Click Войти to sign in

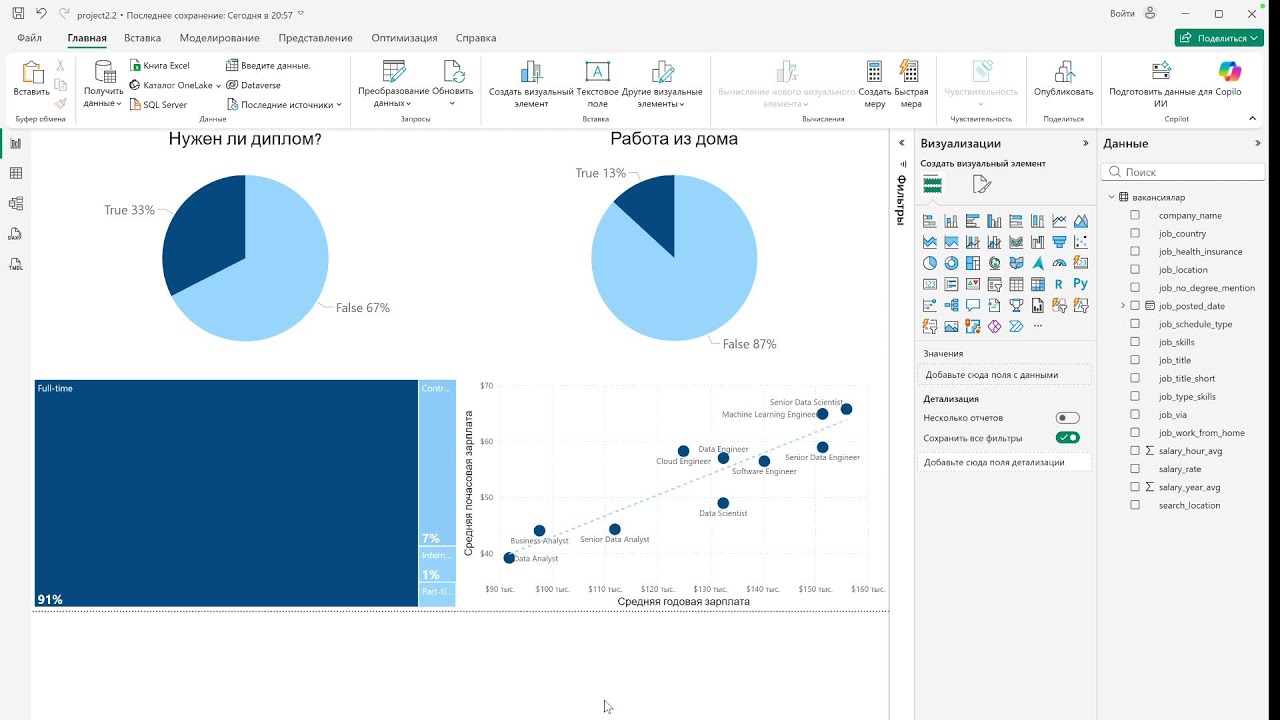tap(1122, 14)
